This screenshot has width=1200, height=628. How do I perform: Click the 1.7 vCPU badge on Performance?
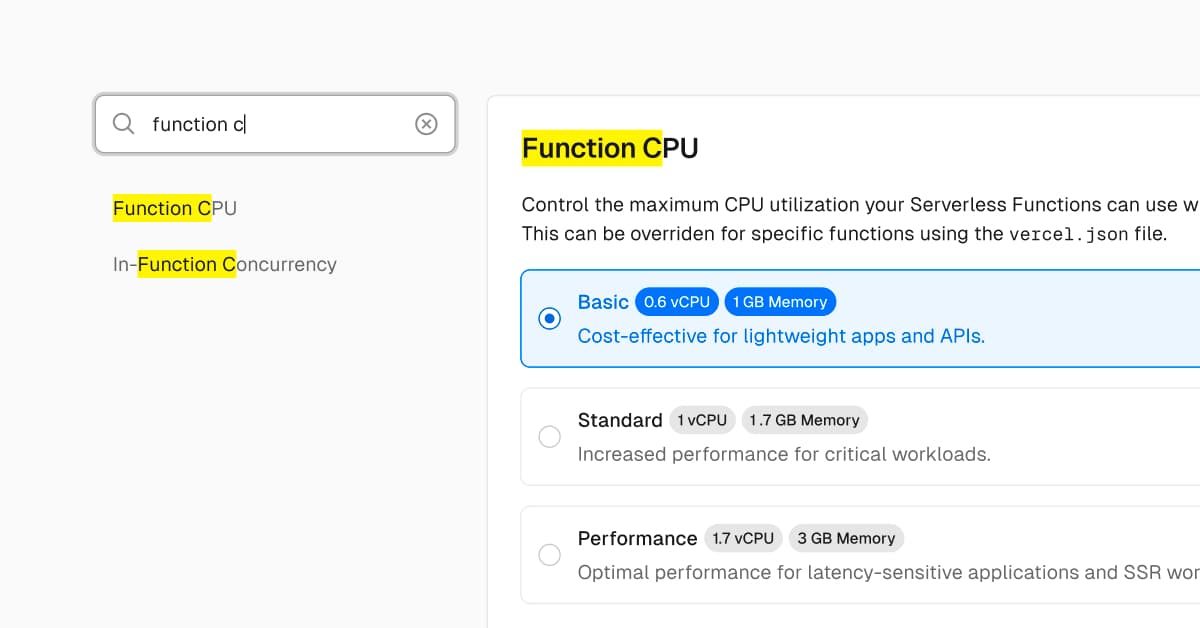(743, 538)
